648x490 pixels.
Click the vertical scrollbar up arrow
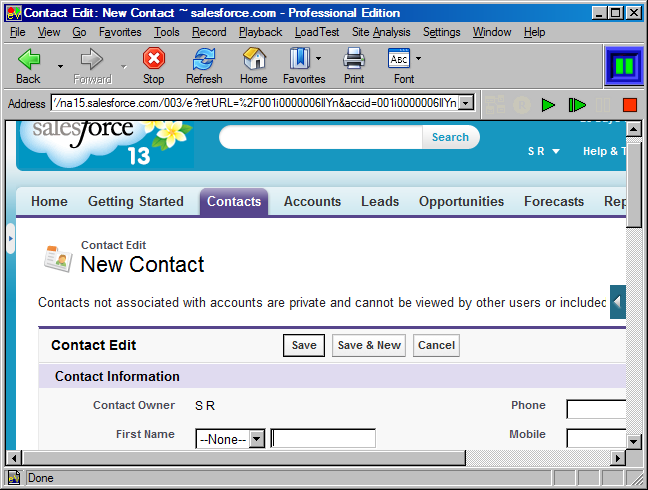tap(634, 129)
